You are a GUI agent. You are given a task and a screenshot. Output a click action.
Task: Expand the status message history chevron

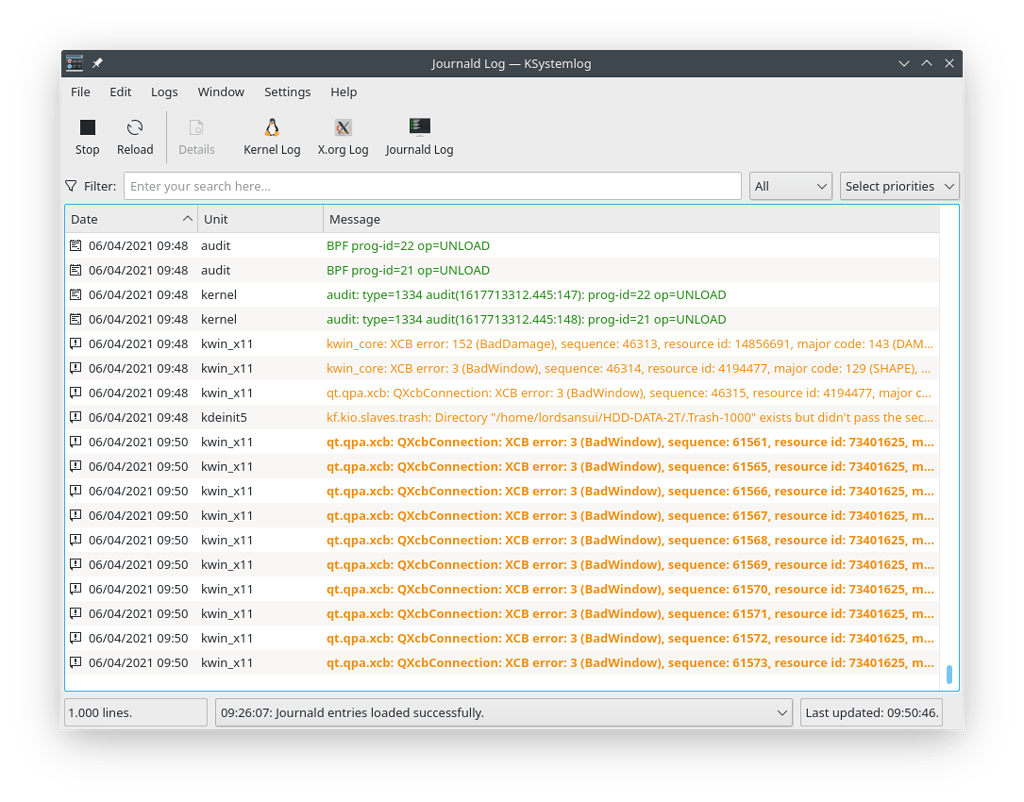click(x=783, y=712)
